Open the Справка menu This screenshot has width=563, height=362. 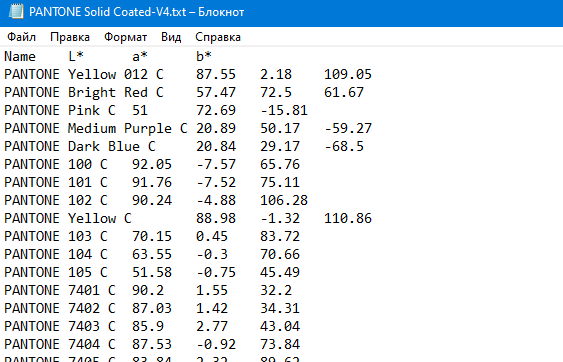click(x=218, y=37)
